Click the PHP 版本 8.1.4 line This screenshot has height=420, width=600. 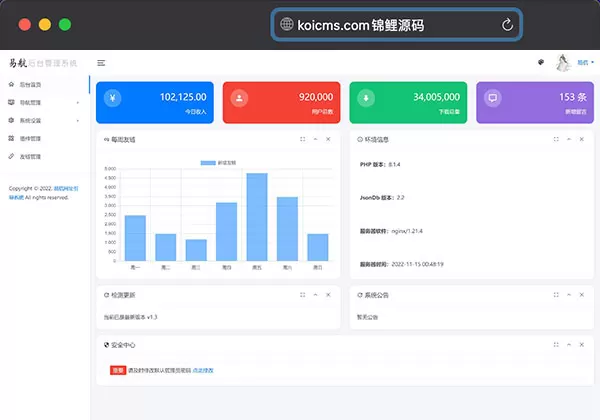tap(380, 164)
